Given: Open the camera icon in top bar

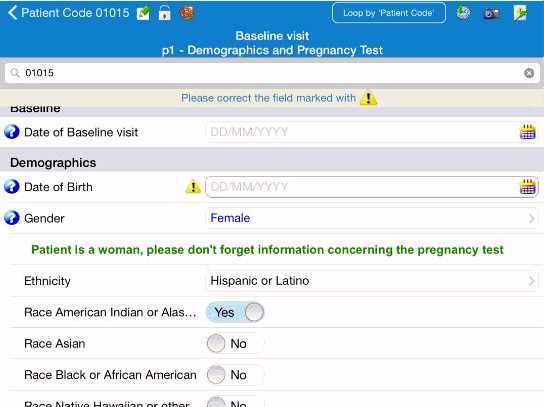Looking at the screenshot, I should pos(491,13).
